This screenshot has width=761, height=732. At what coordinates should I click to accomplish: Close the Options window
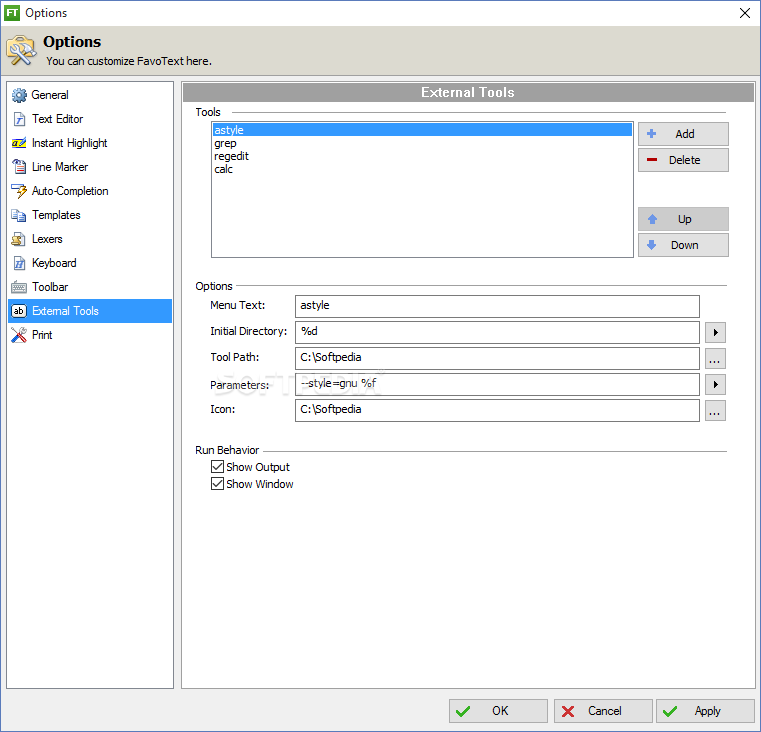745,13
